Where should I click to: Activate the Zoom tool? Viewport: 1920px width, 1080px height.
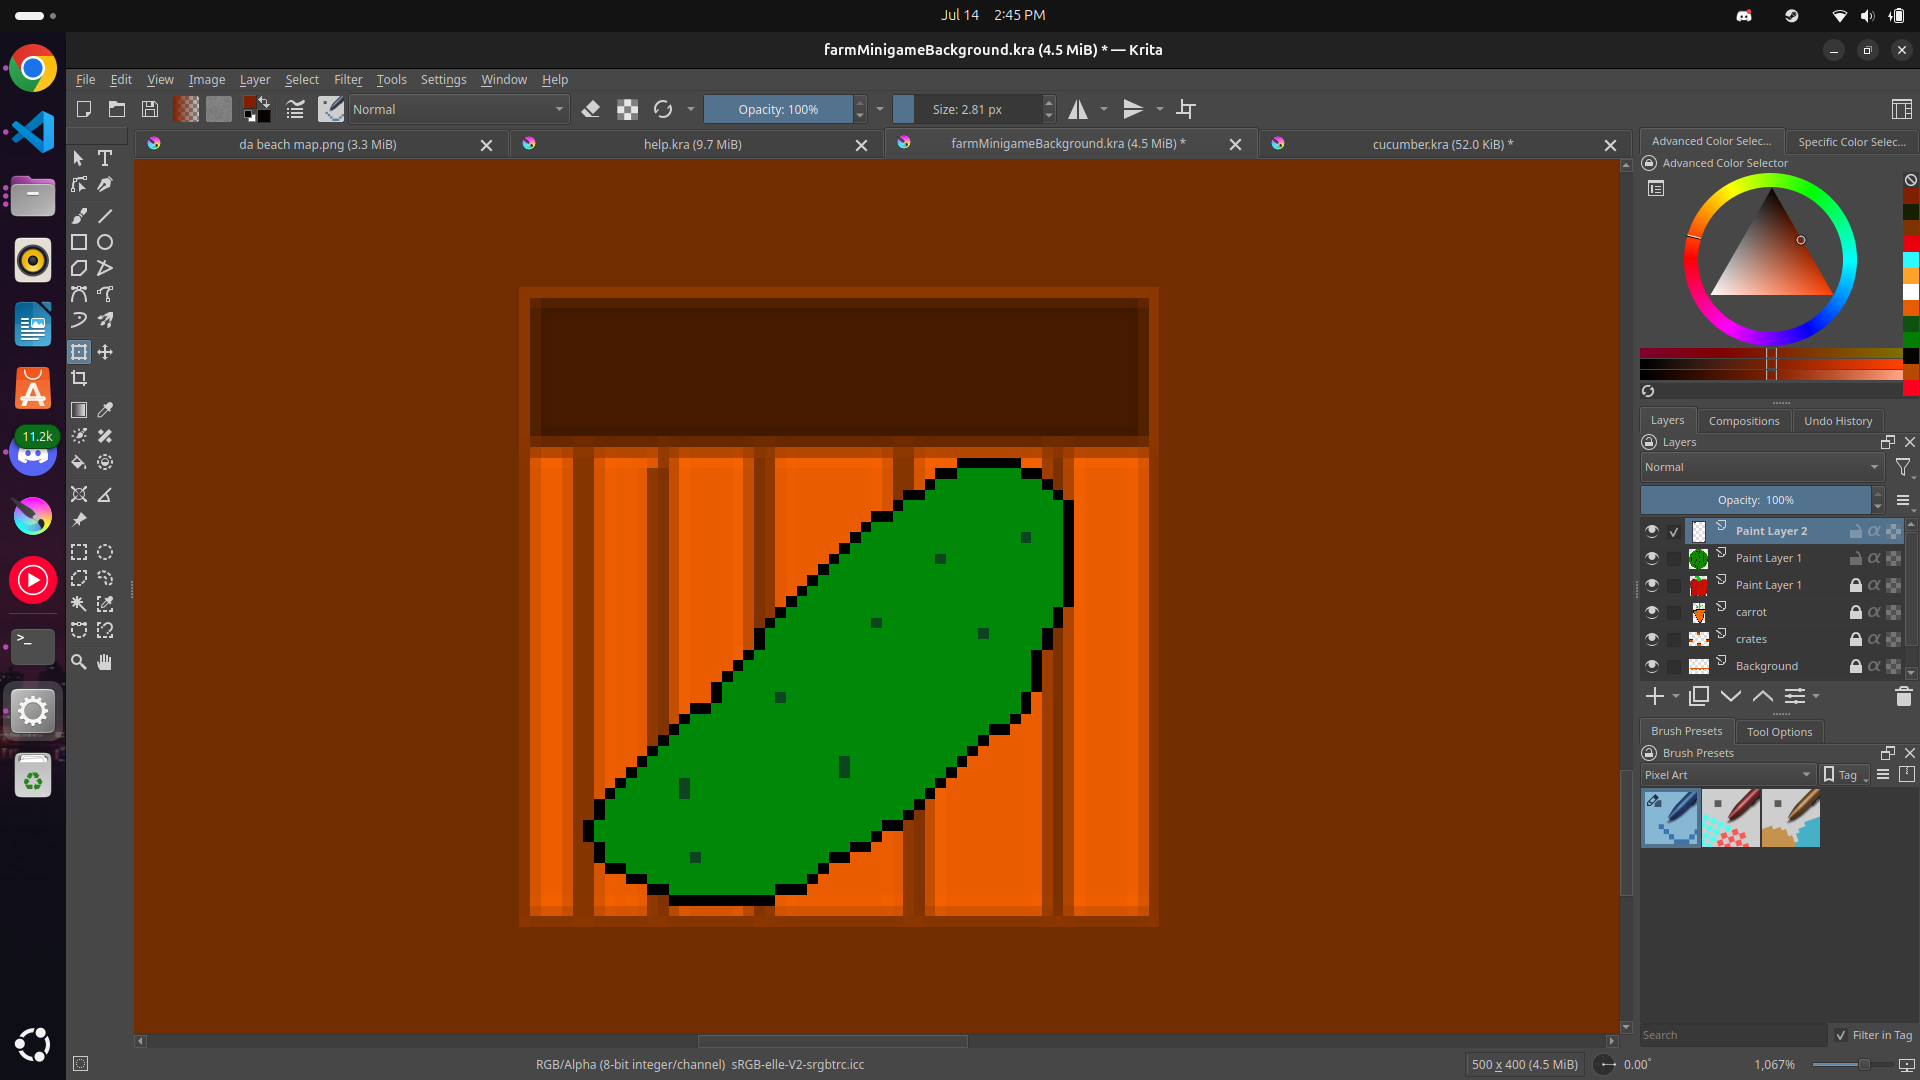79,662
